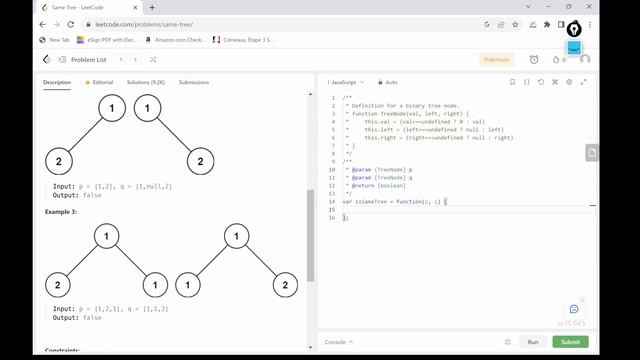The width and height of the screenshot is (640, 360).
Task: Toggle the browser side panel icon
Action: (x=561, y=24)
